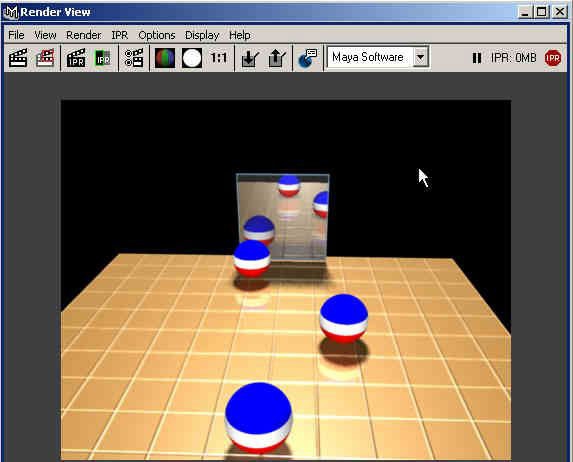Click the Redo previous render clapboard icon
This screenshot has height=462, width=573.
point(18,58)
